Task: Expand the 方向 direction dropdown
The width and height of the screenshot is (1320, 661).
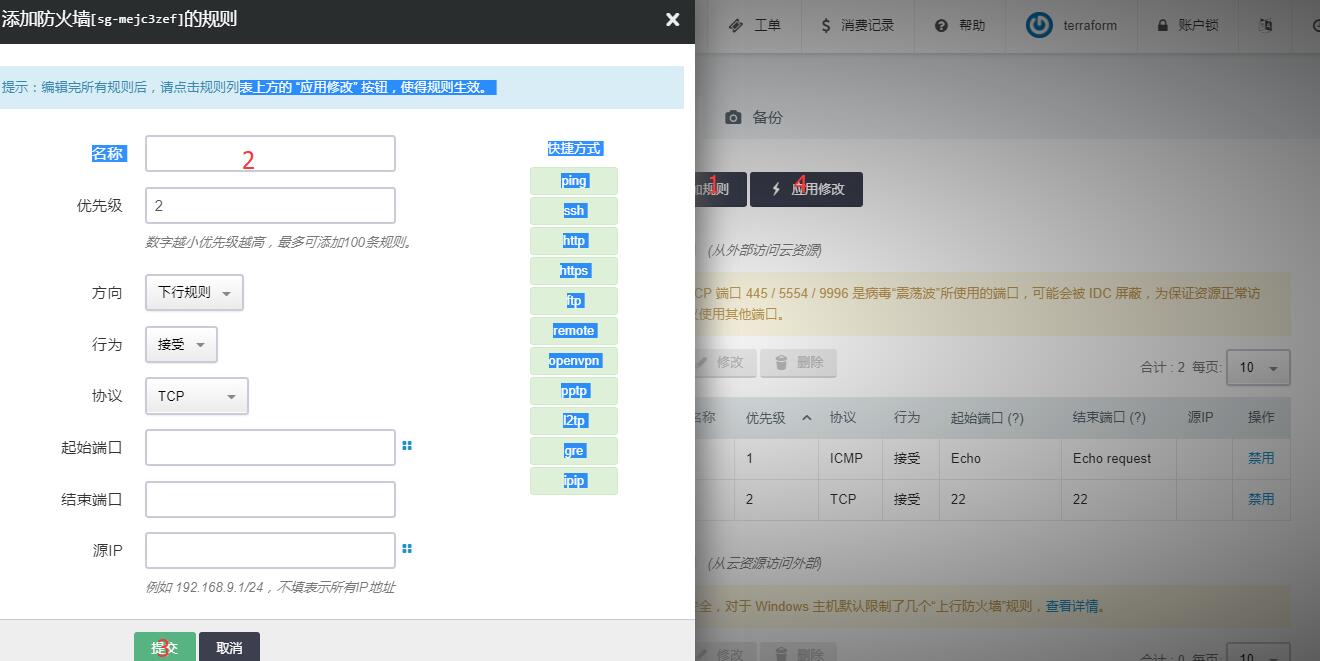Action: pos(194,293)
